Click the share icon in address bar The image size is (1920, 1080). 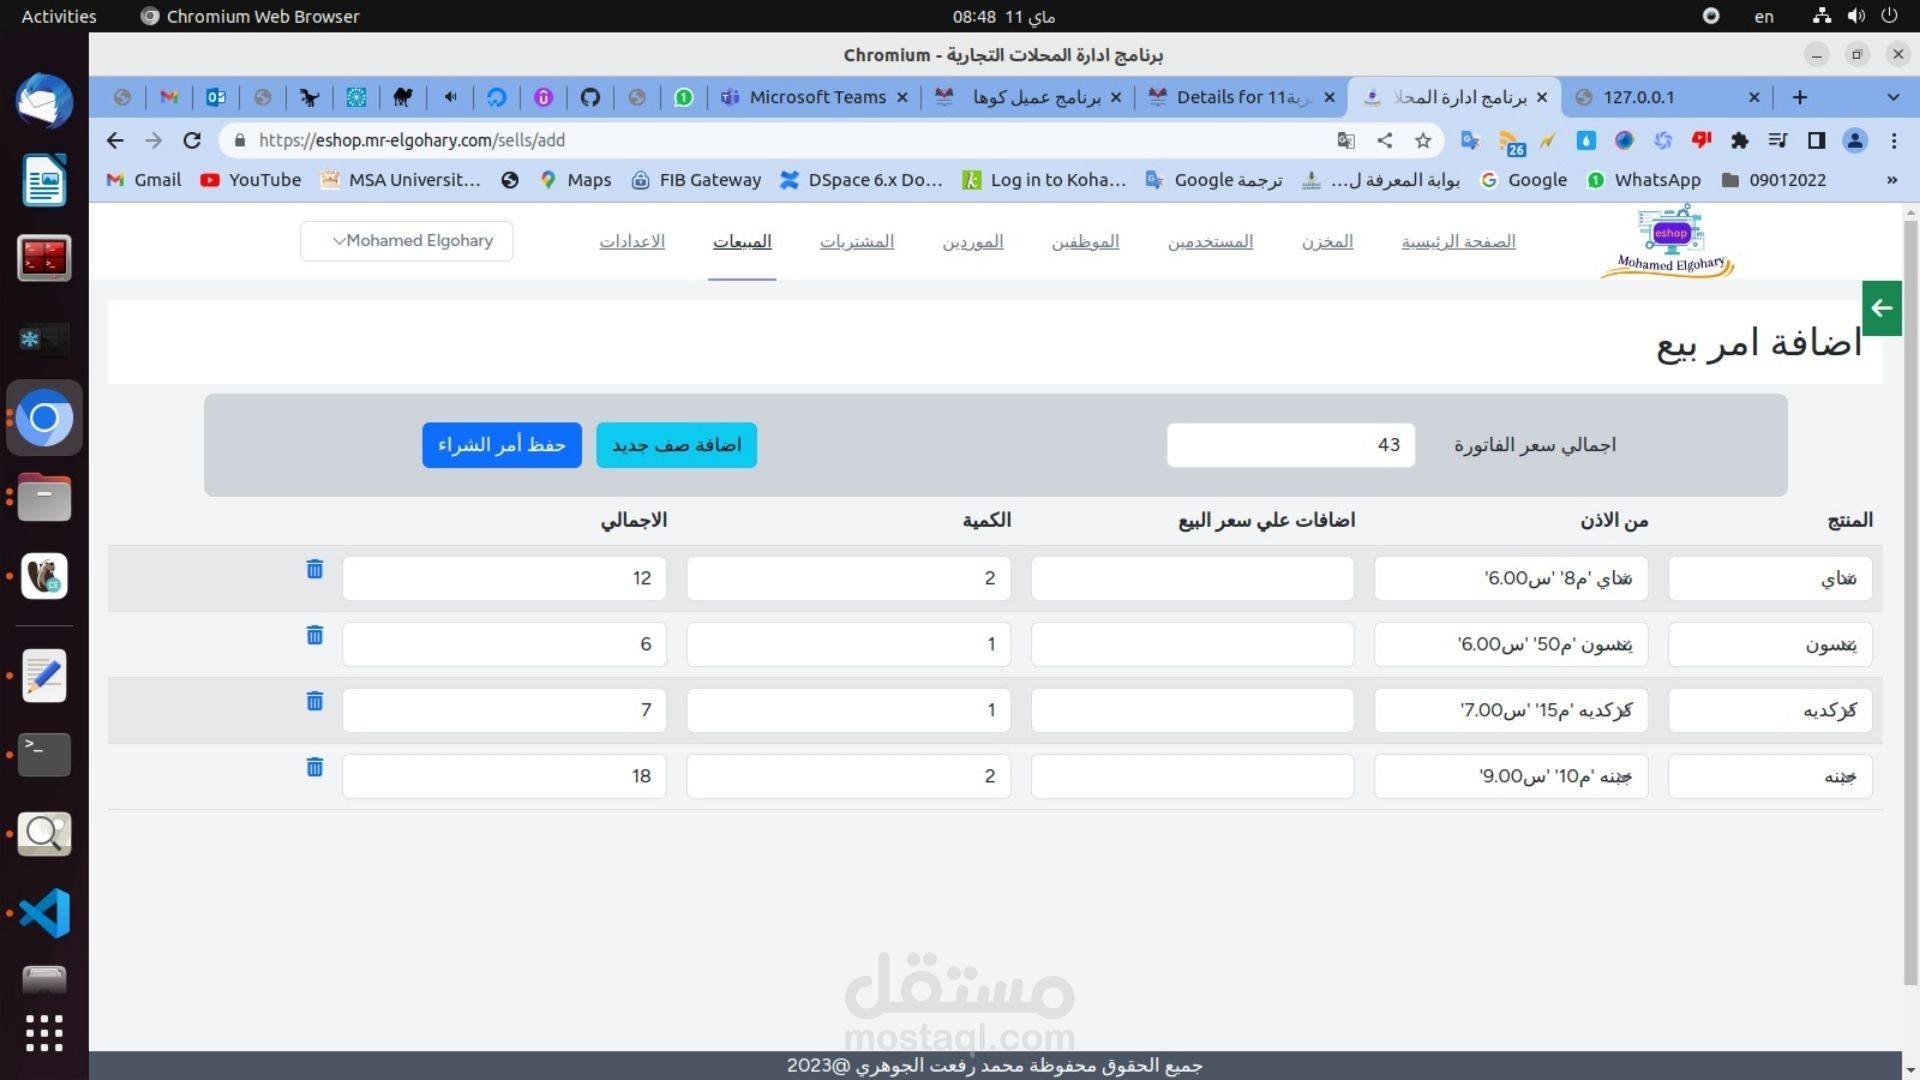pos(1384,141)
